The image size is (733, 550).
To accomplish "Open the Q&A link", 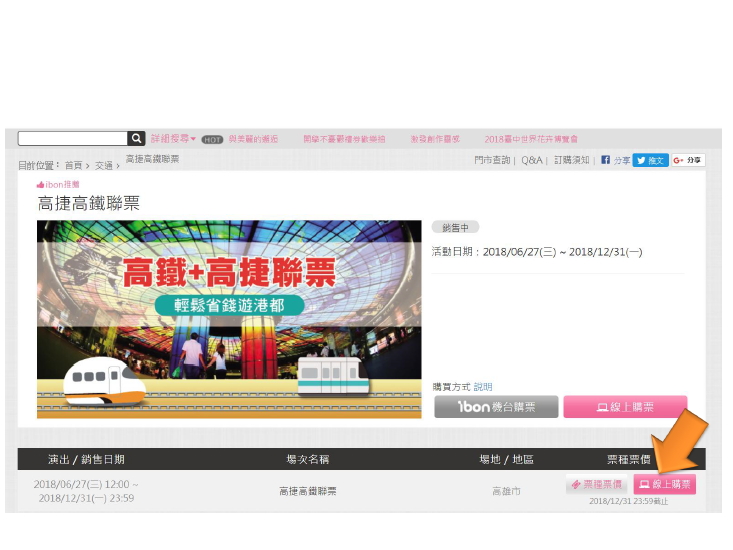I will pyautogui.click(x=531, y=160).
